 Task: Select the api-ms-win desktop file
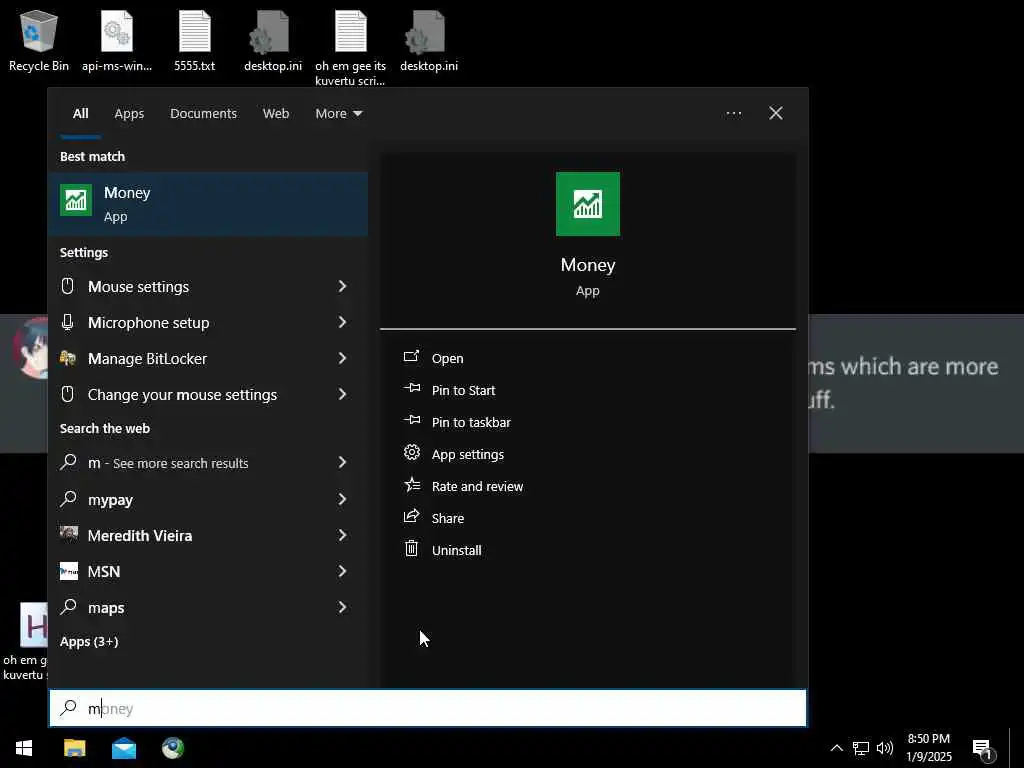click(x=117, y=41)
